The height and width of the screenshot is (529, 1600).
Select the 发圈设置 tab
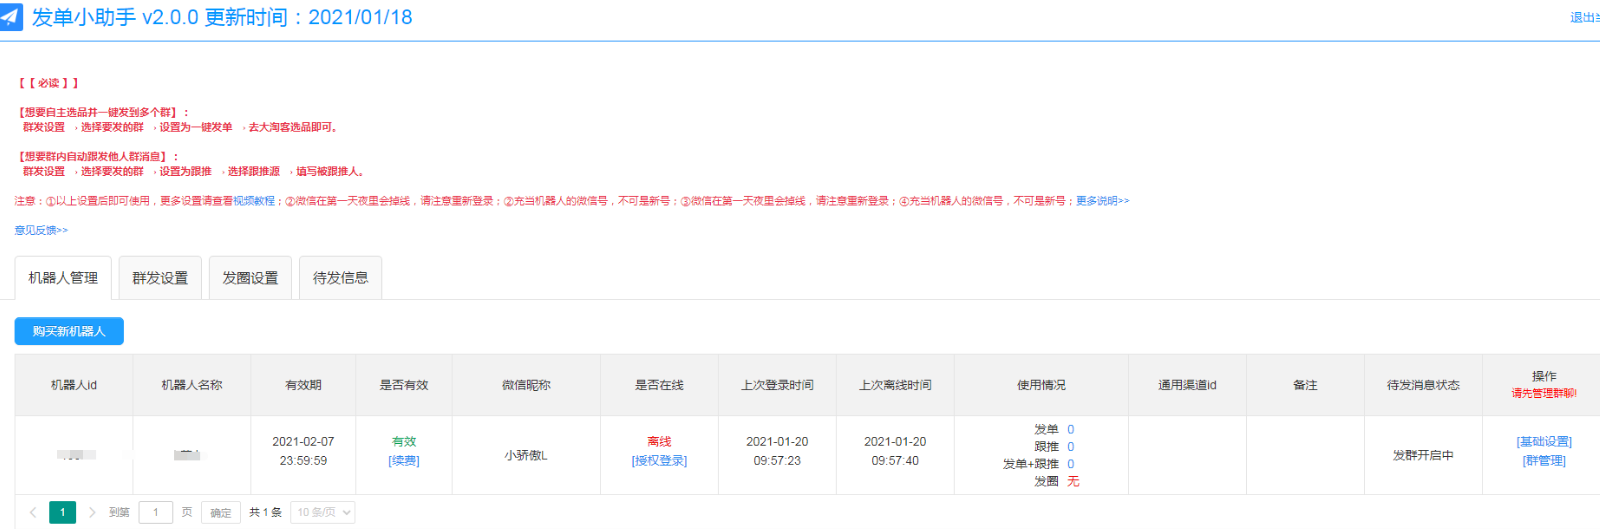tap(250, 278)
